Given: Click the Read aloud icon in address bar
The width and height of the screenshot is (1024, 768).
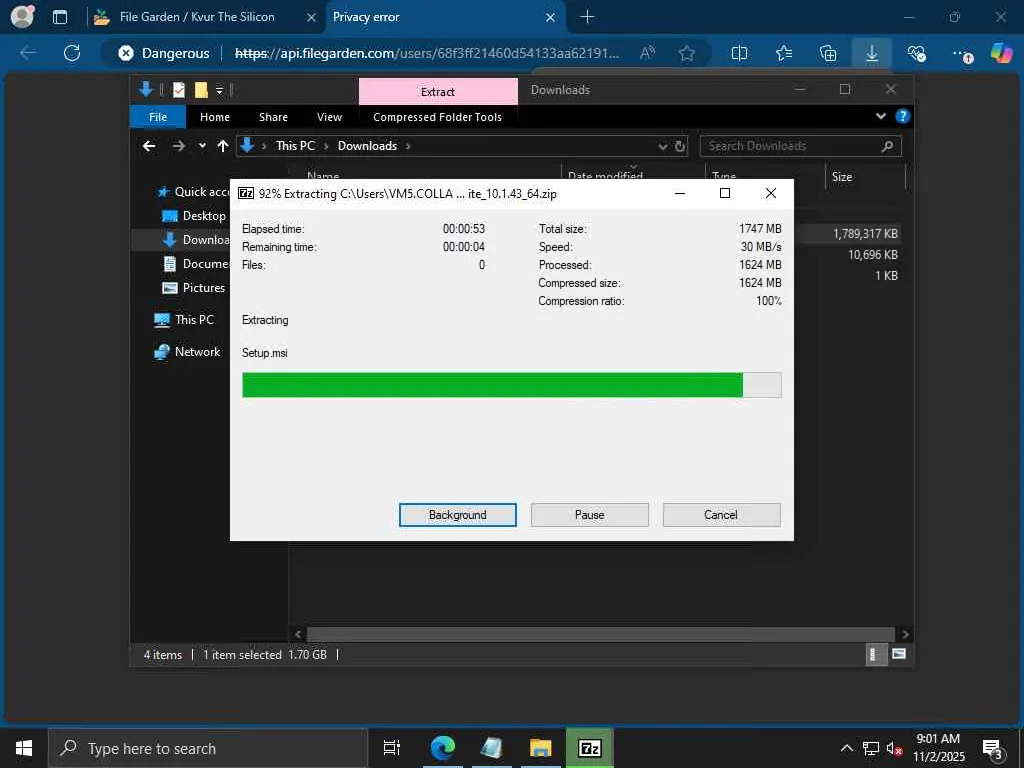Looking at the screenshot, I should coord(647,53).
